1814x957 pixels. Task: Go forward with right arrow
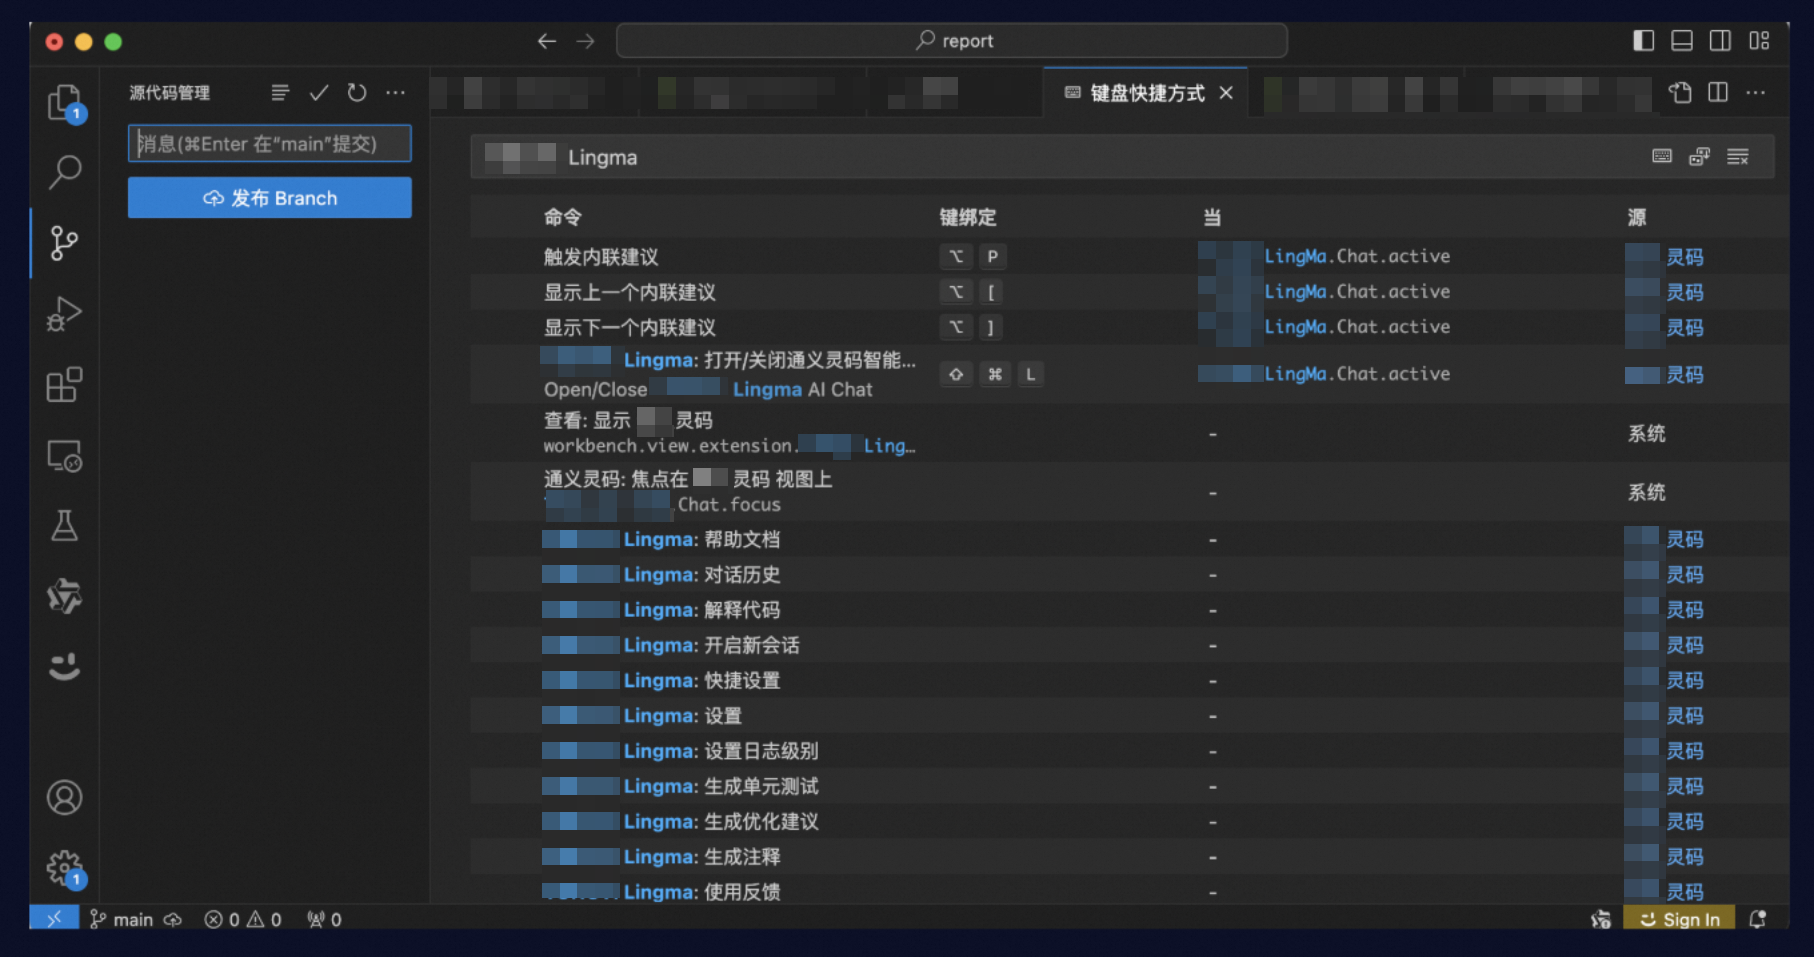(x=586, y=41)
